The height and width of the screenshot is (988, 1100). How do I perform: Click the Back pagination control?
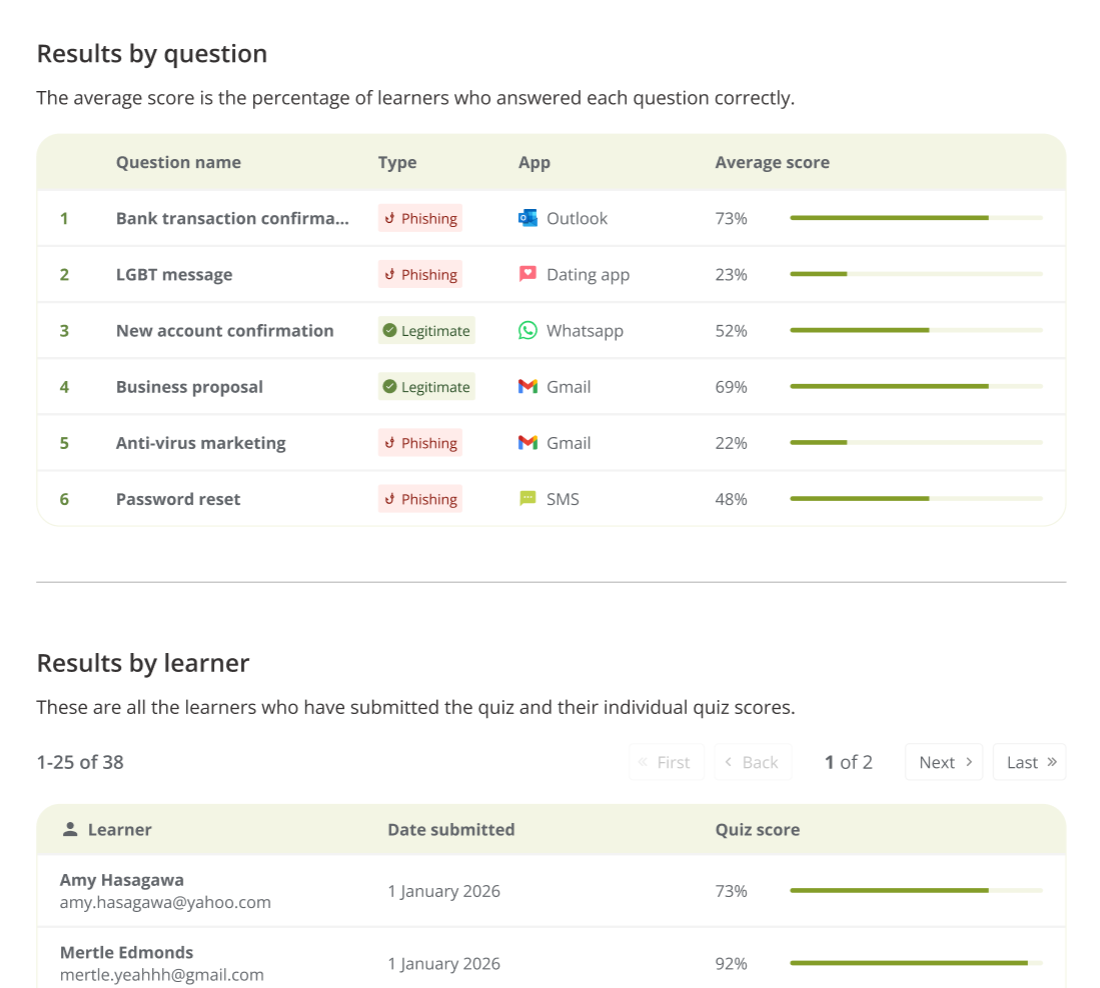(x=753, y=761)
